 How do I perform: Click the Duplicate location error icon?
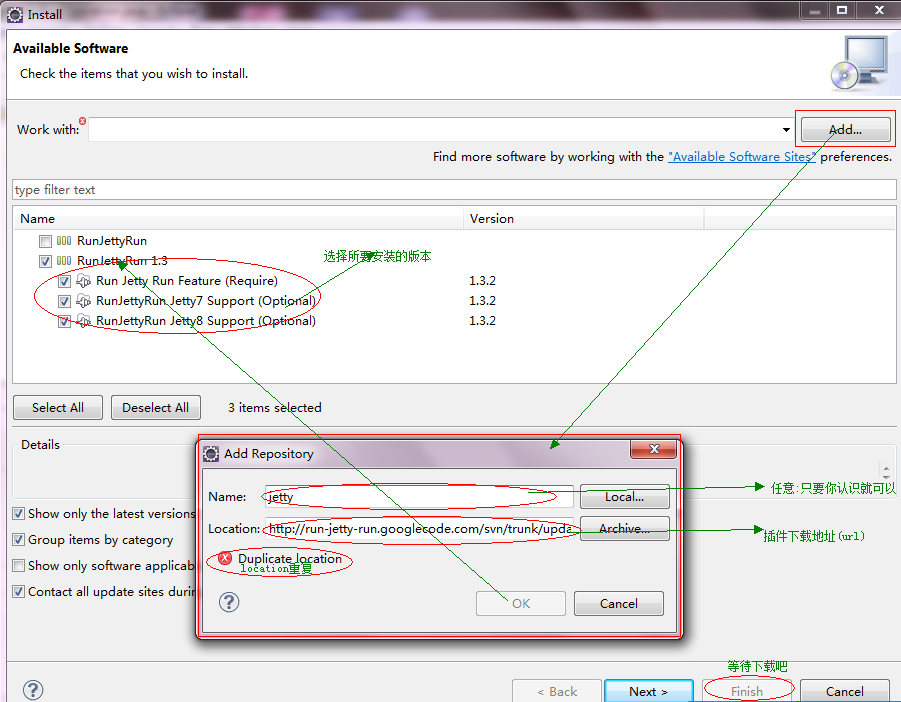(x=225, y=558)
